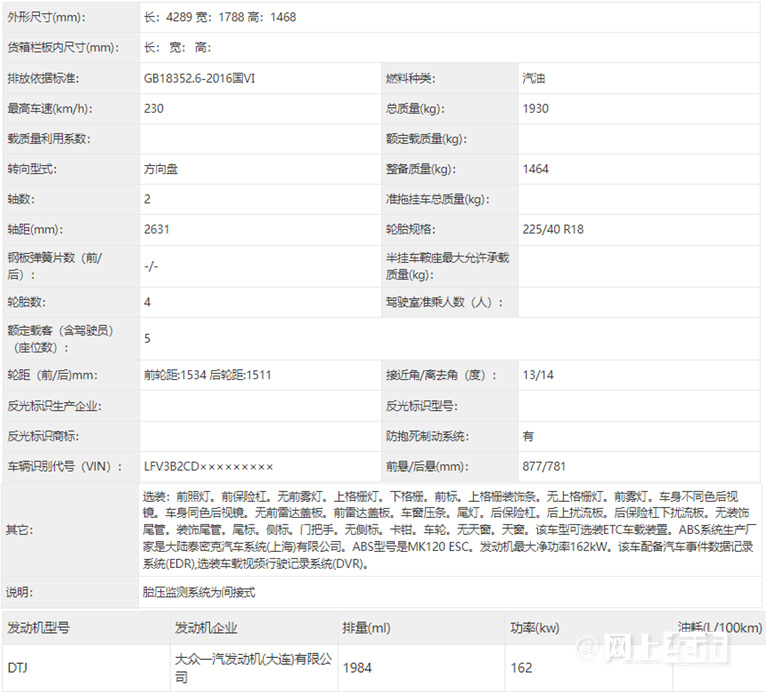Select the note 胎压监测系统为间接式
The height and width of the screenshot is (692, 766).
click(x=199, y=592)
